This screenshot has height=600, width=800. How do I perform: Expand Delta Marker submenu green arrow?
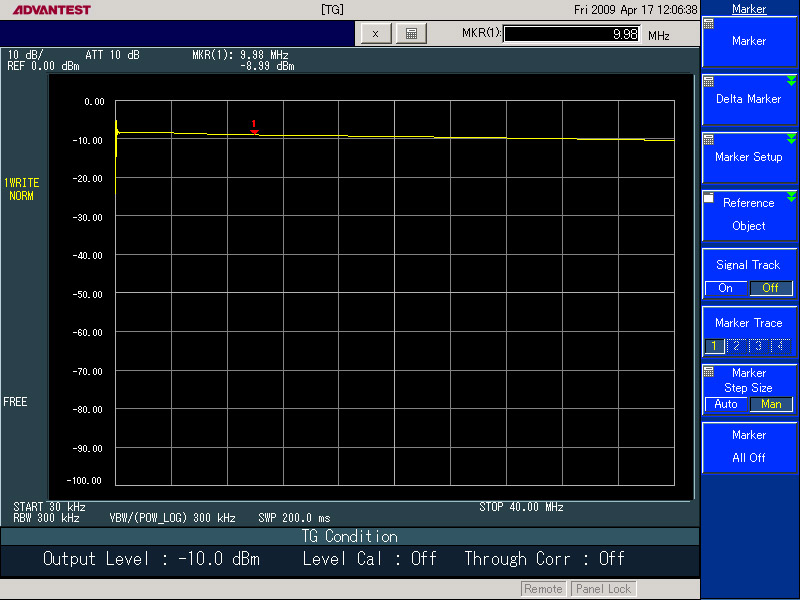click(791, 80)
